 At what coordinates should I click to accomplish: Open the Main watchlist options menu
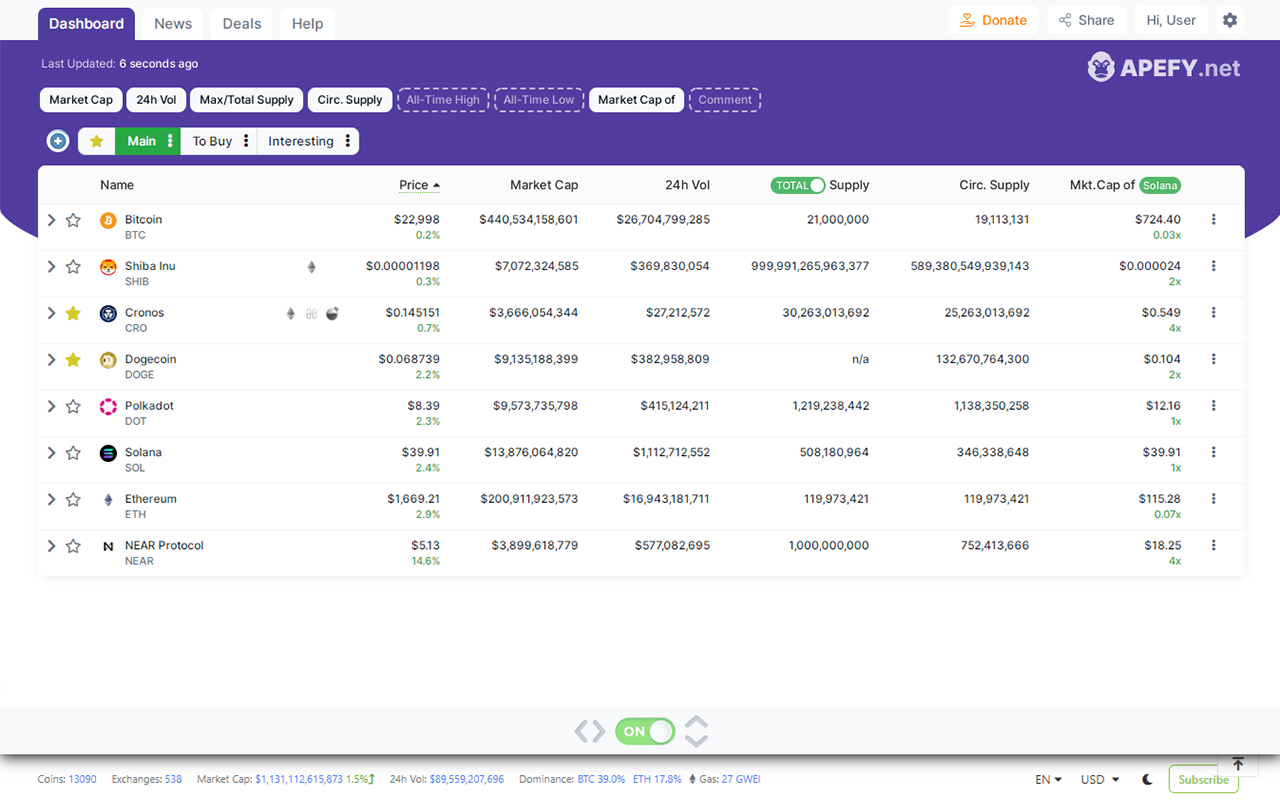click(171, 141)
